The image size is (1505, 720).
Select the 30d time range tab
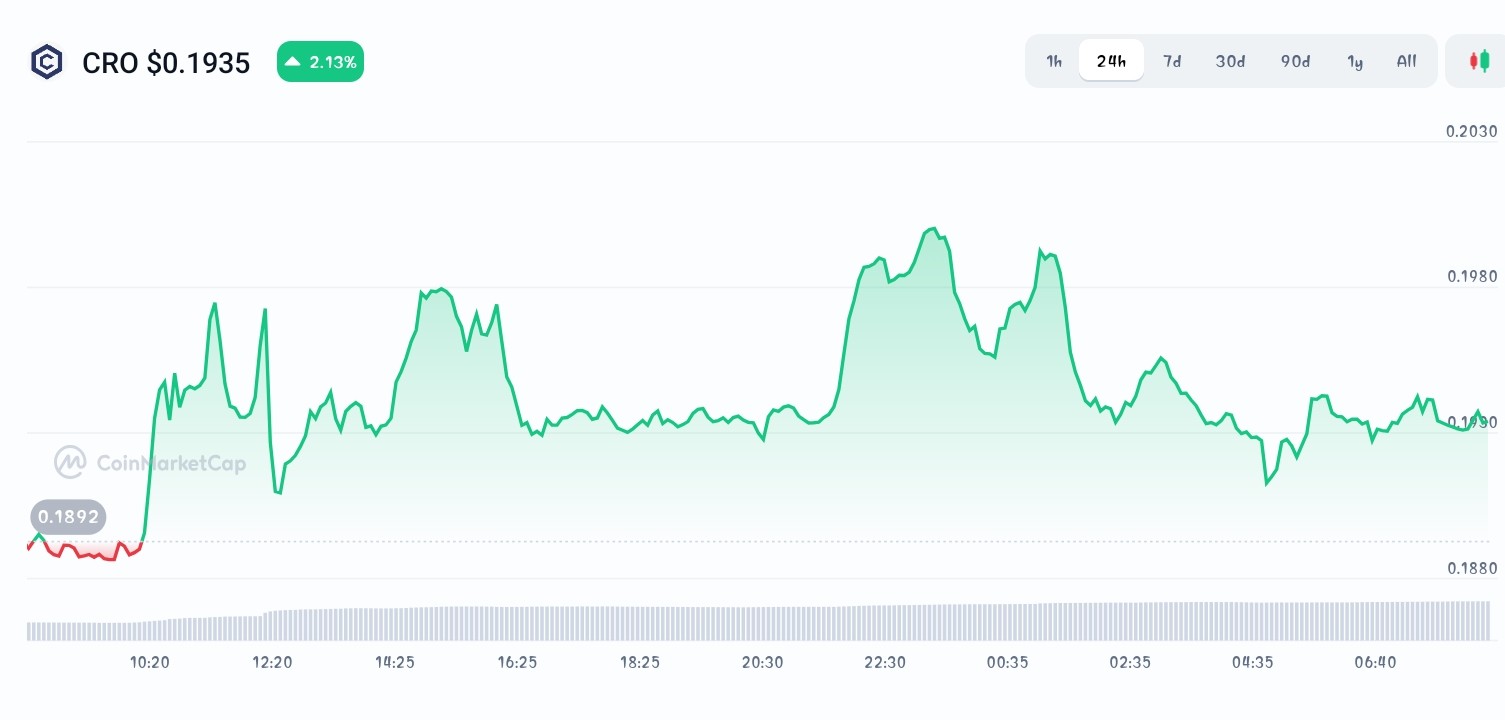point(1230,61)
